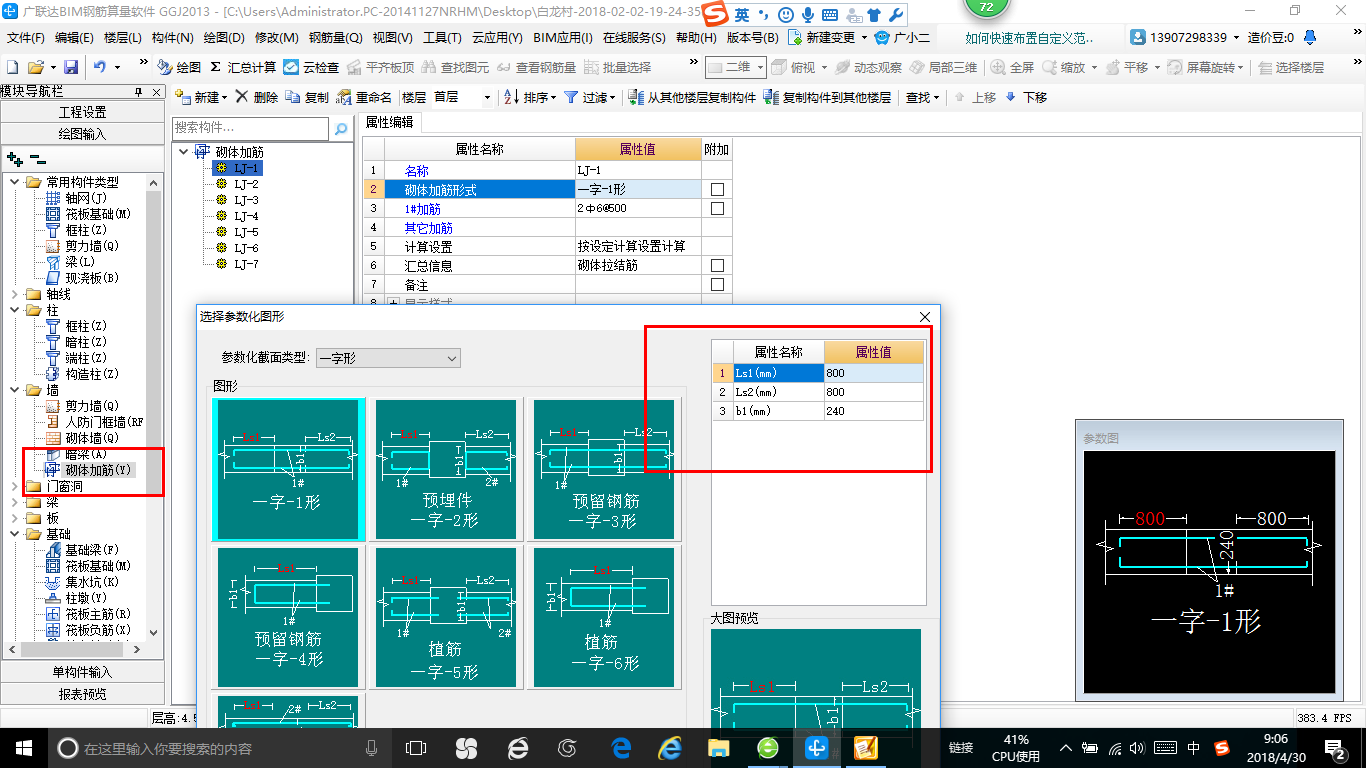Expand the 门窗洞 tree node
Screen dimensions: 1366x768
(x=14, y=486)
